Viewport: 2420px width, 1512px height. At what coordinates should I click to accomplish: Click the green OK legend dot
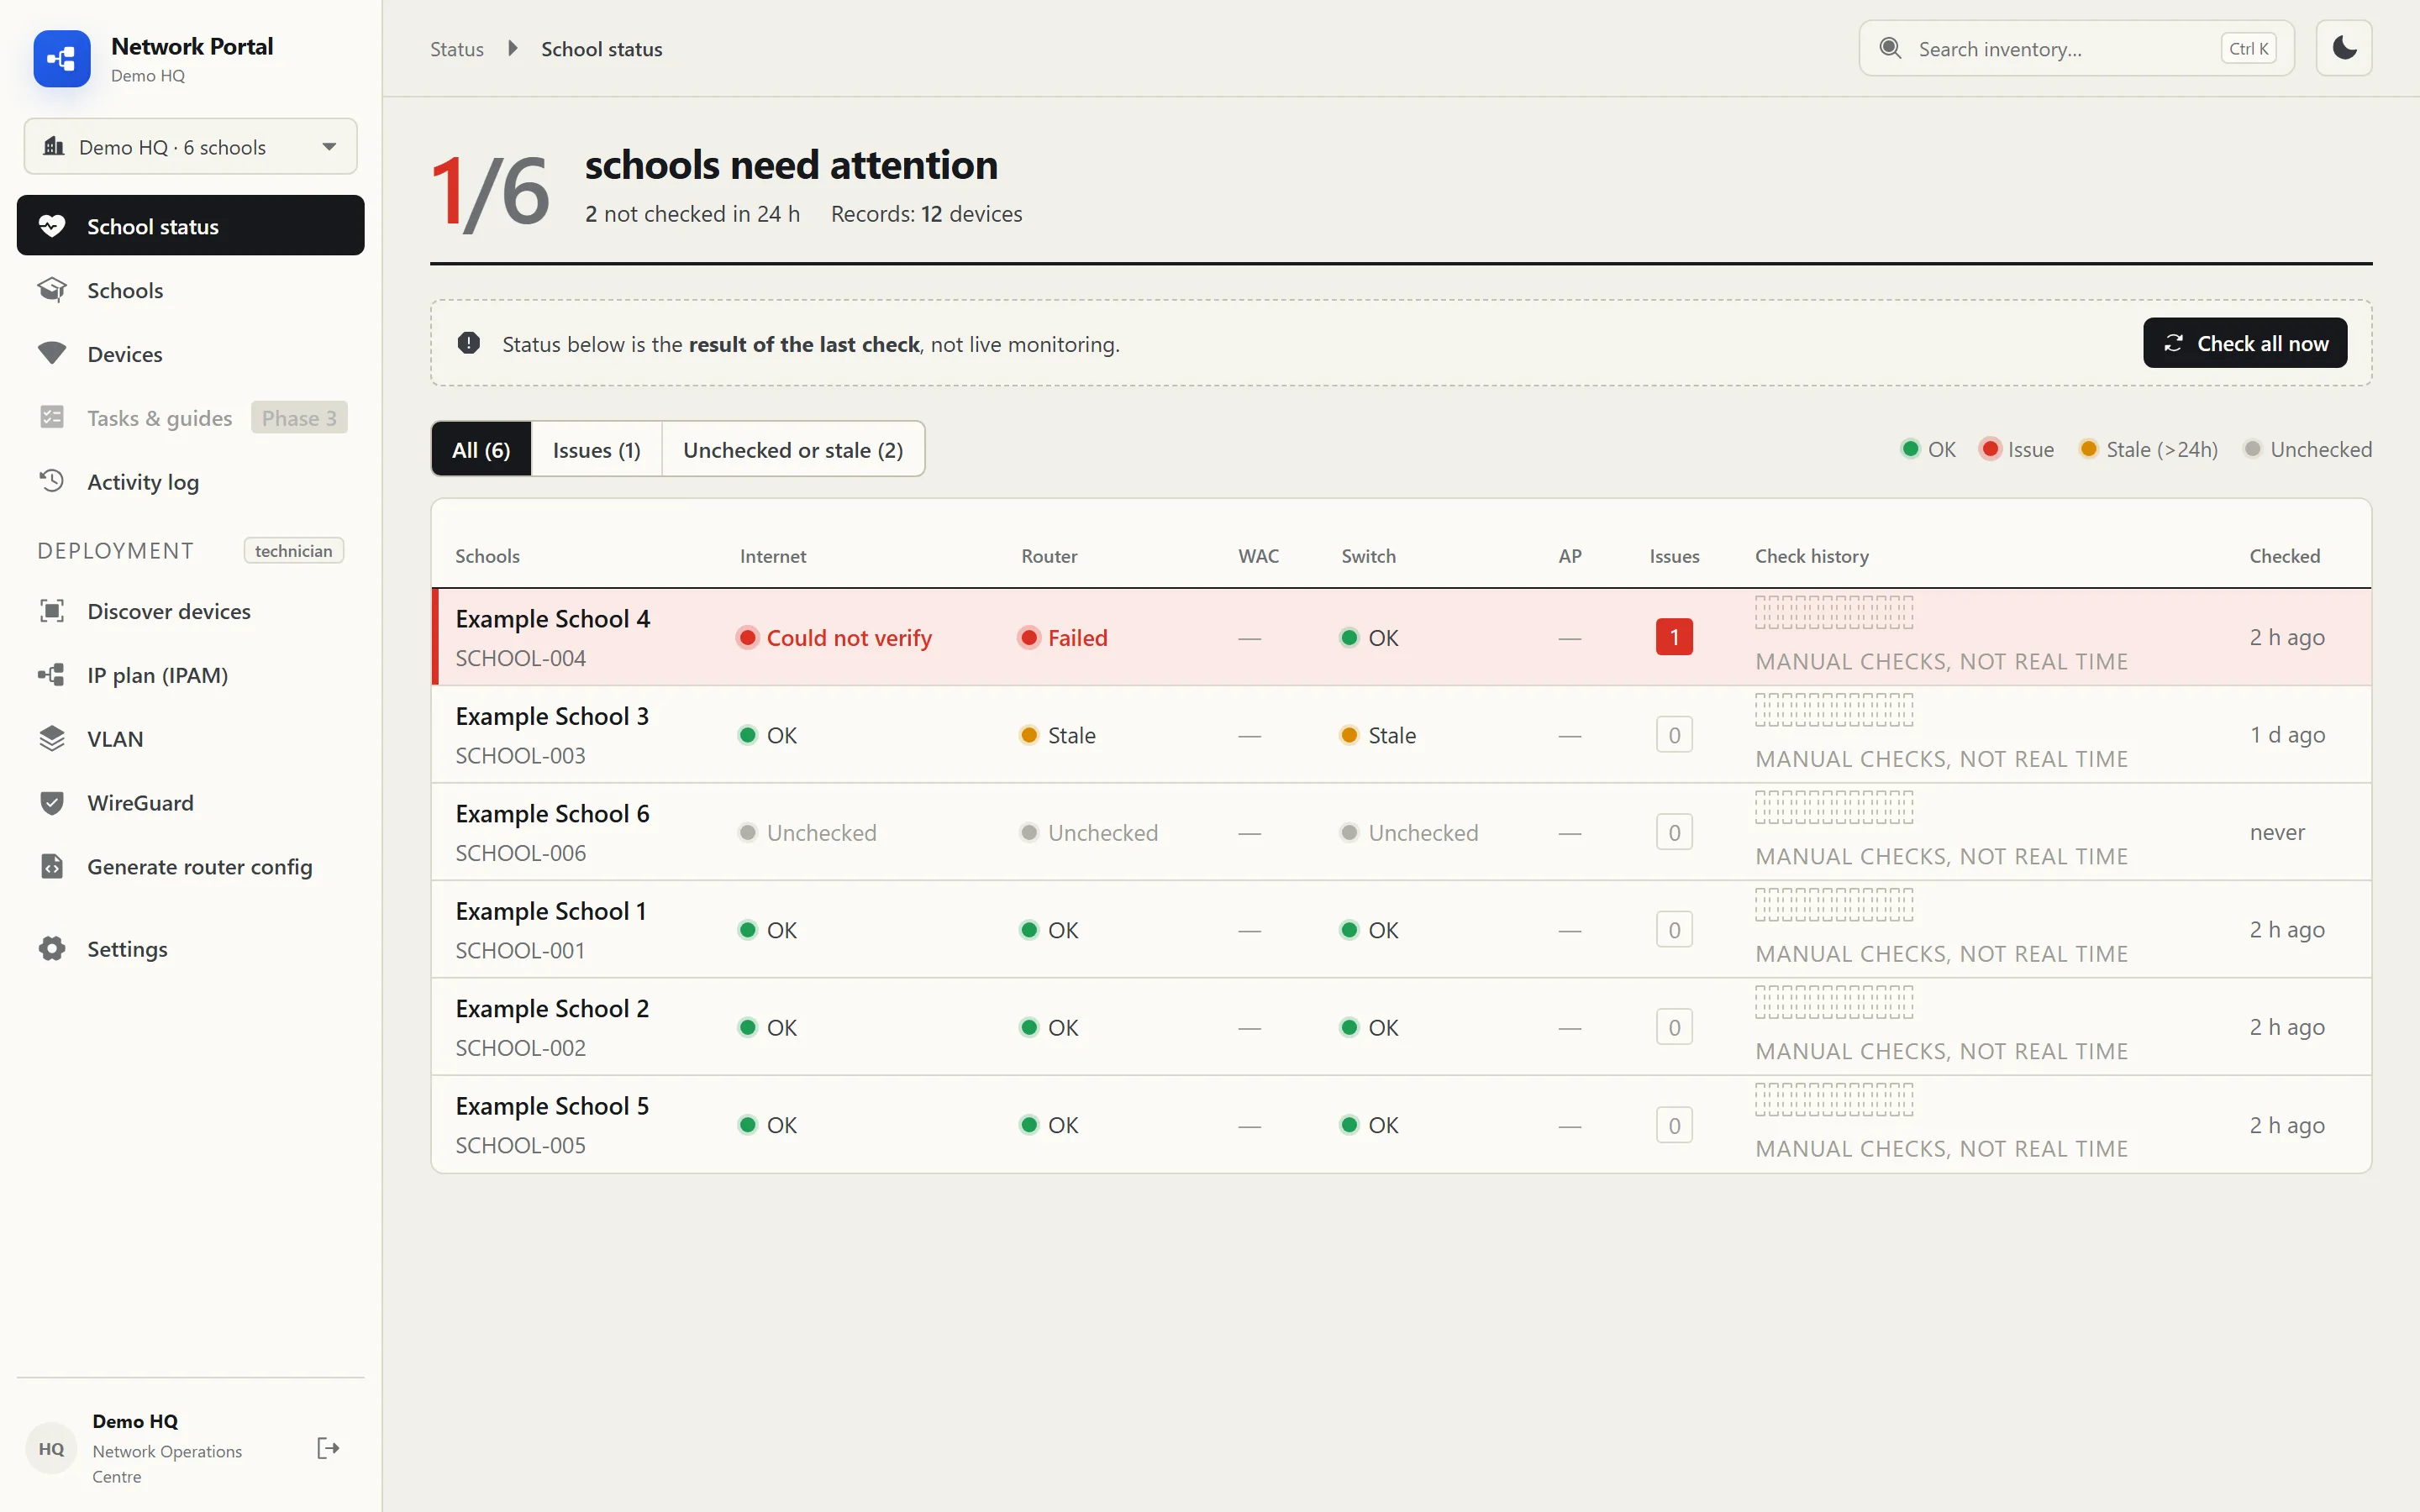(x=1910, y=449)
